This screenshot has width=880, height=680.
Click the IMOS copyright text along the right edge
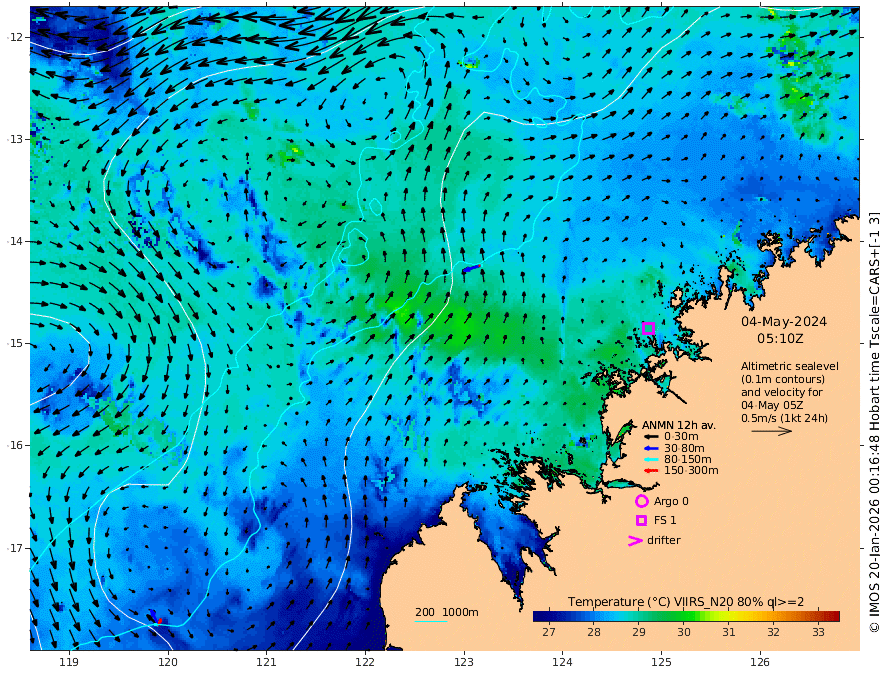click(x=874, y=422)
